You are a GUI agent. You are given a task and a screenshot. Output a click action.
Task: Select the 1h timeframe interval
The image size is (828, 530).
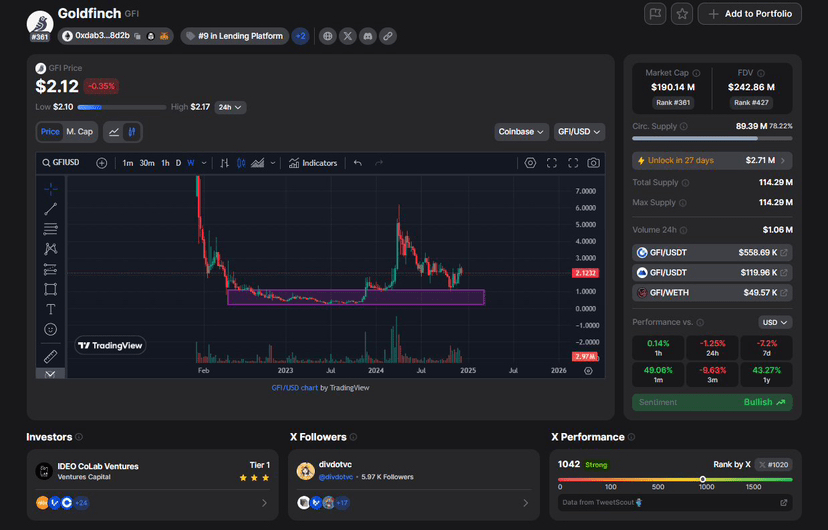tap(165, 163)
